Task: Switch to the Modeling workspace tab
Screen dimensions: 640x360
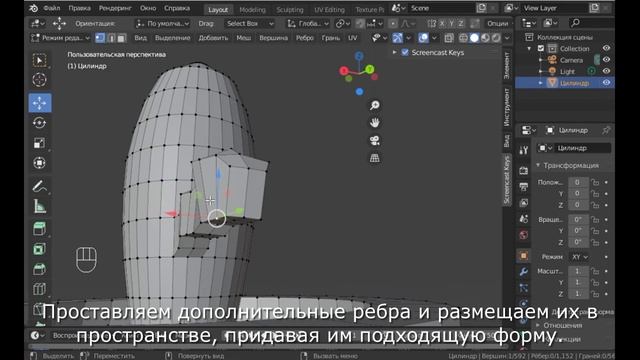Action: tap(252, 9)
